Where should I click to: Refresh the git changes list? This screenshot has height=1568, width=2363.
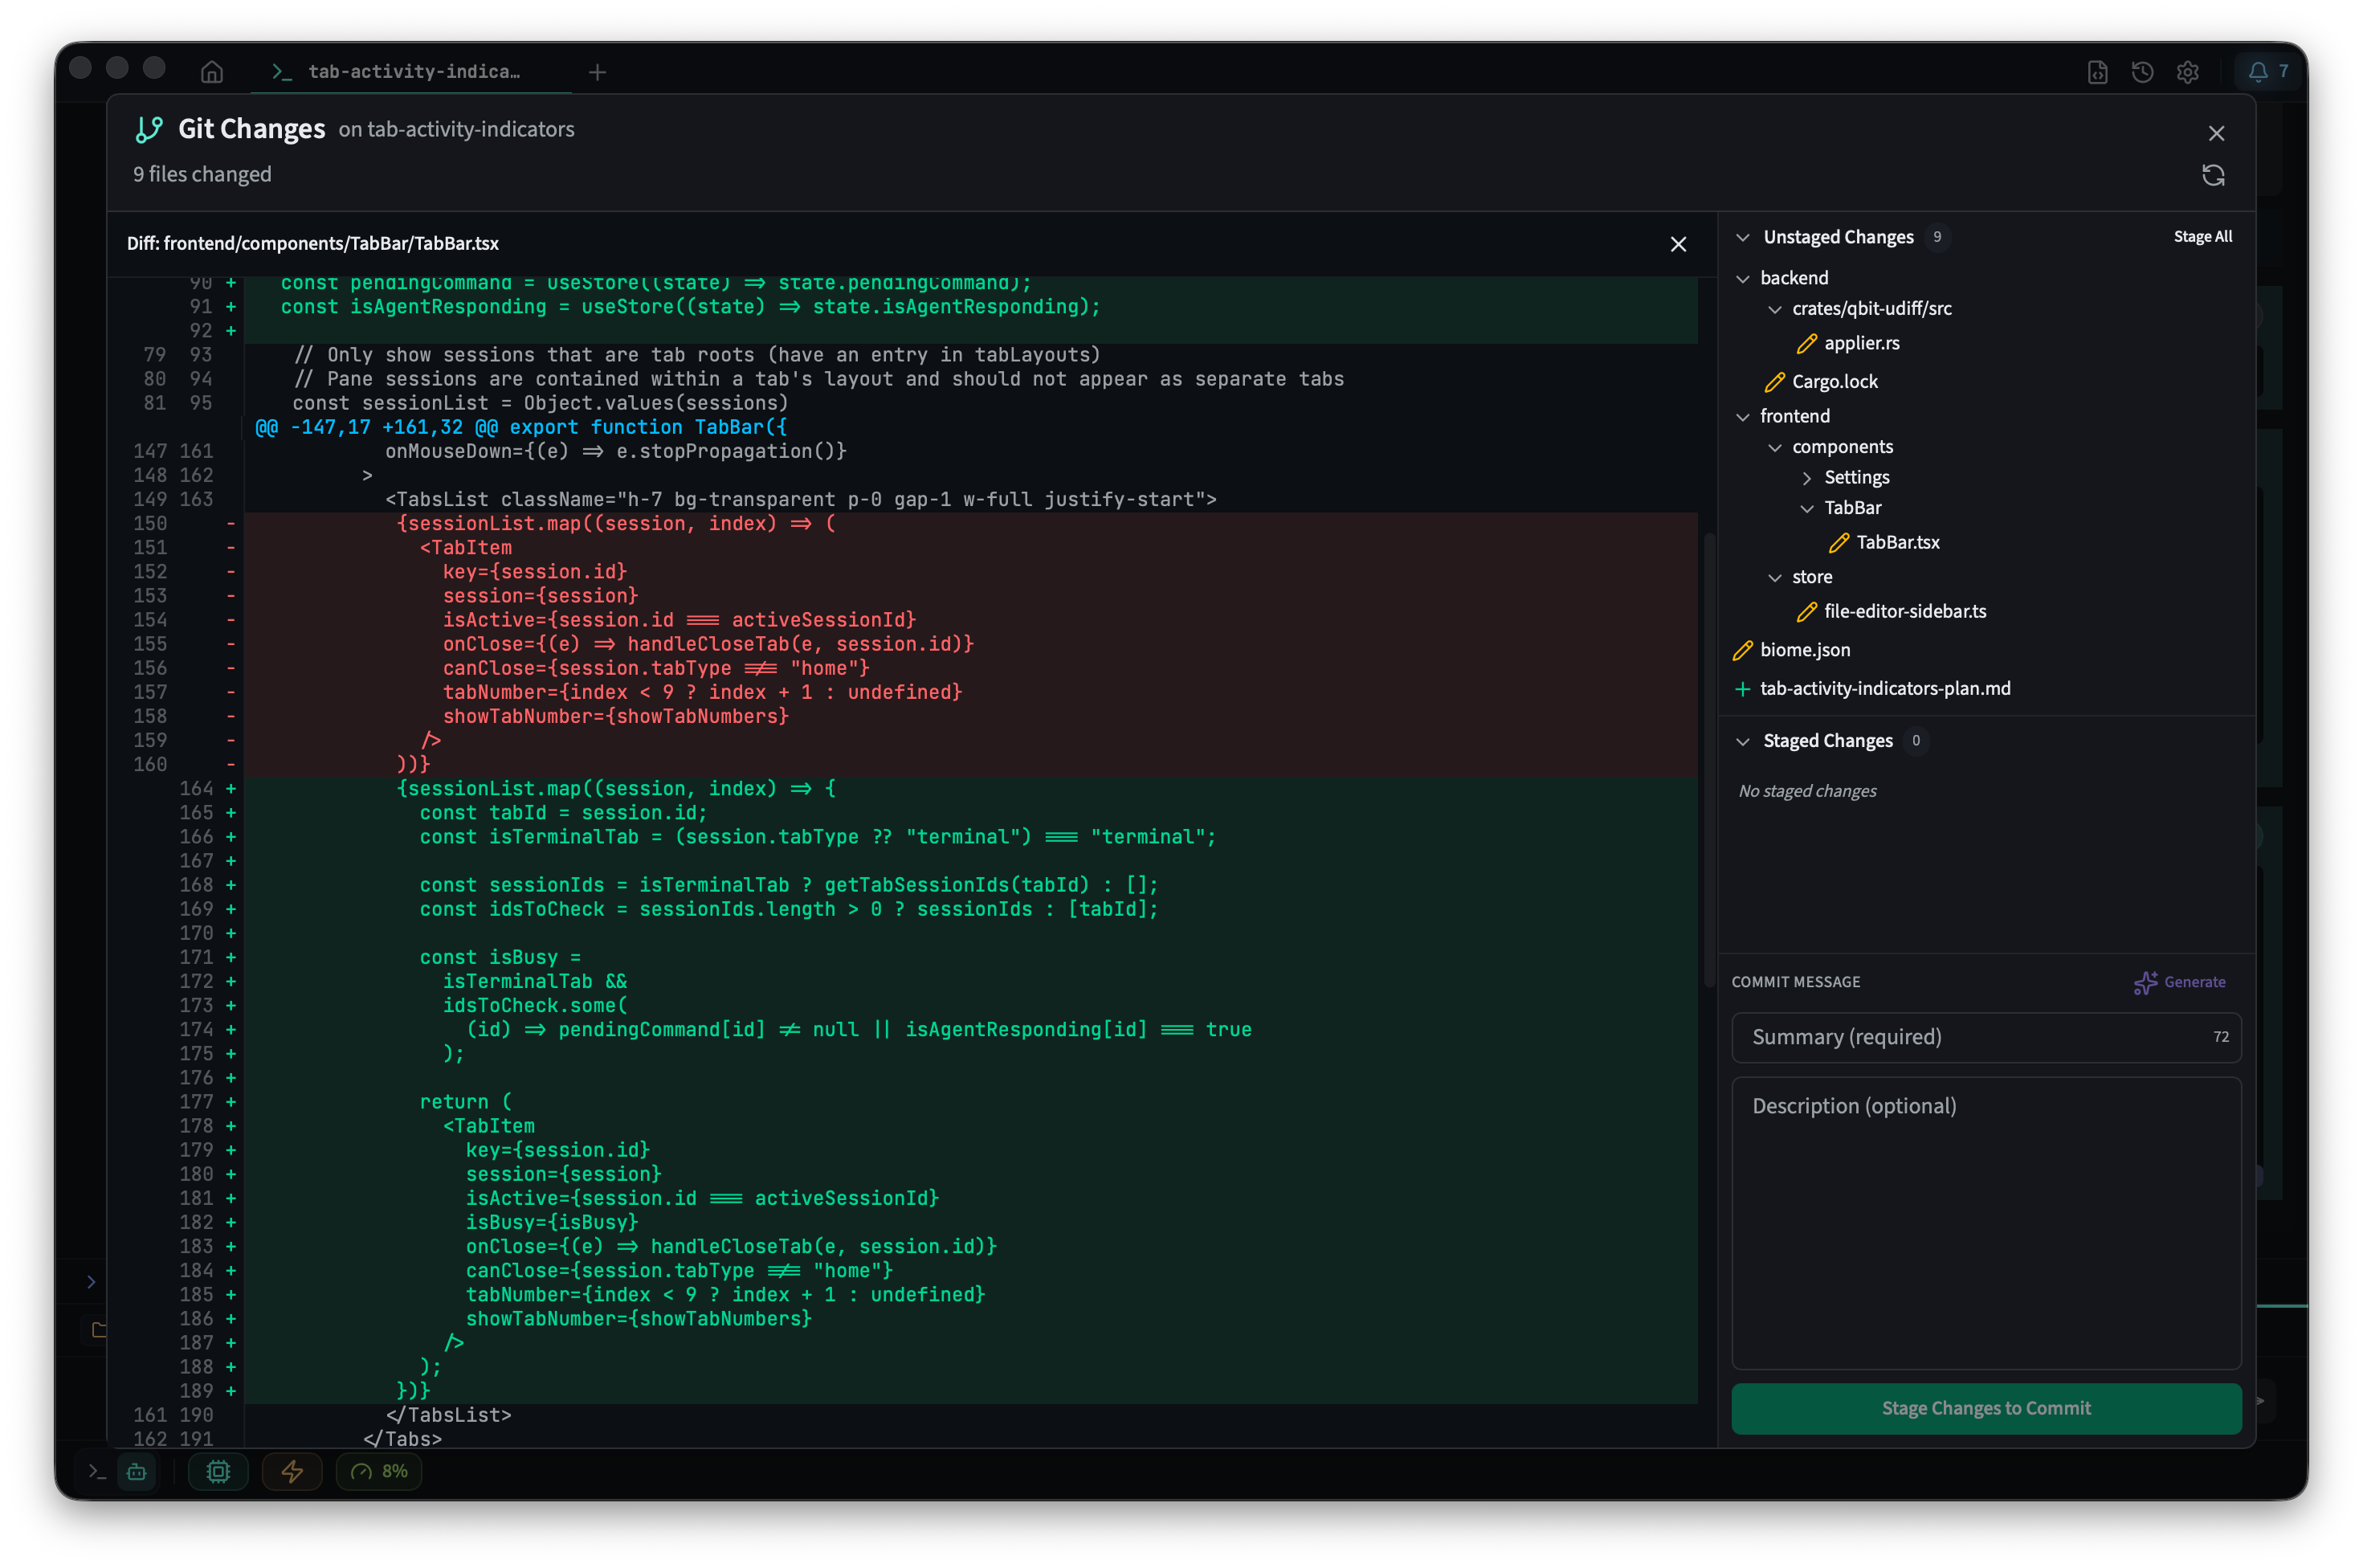[2213, 175]
